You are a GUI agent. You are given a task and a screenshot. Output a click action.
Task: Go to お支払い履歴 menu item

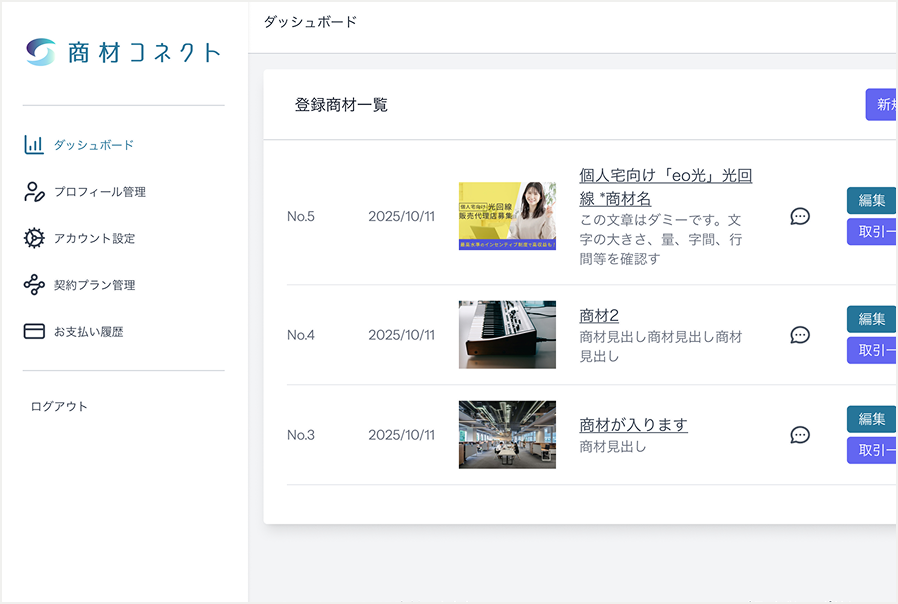88,331
